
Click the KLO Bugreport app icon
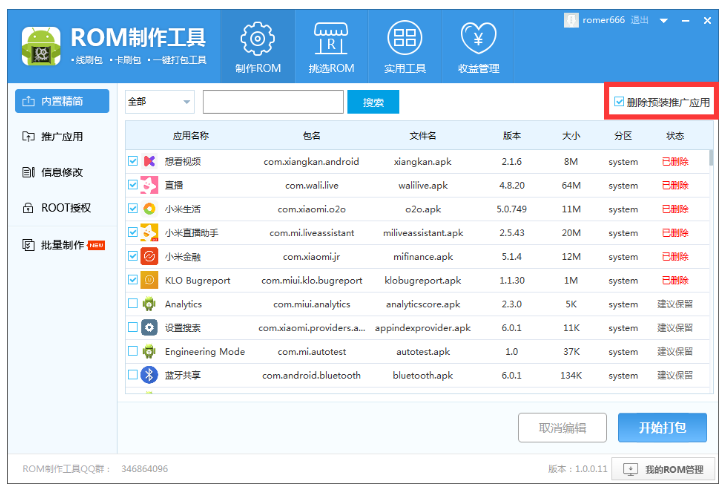pyautogui.click(x=149, y=280)
